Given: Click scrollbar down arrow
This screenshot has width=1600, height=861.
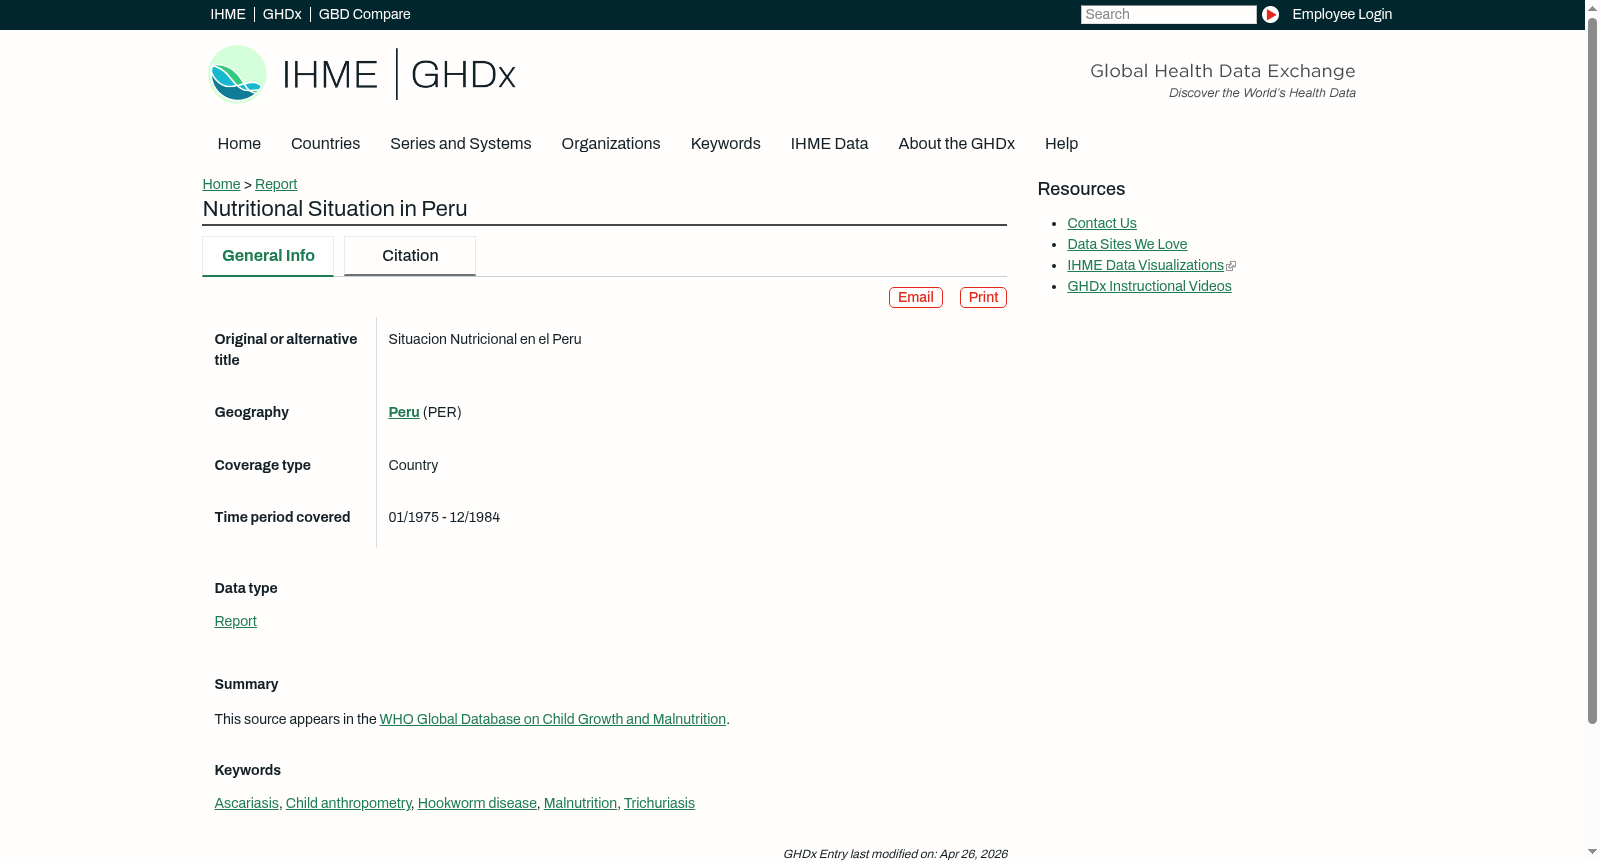Looking at the screenshot, I should [1592, 853].
